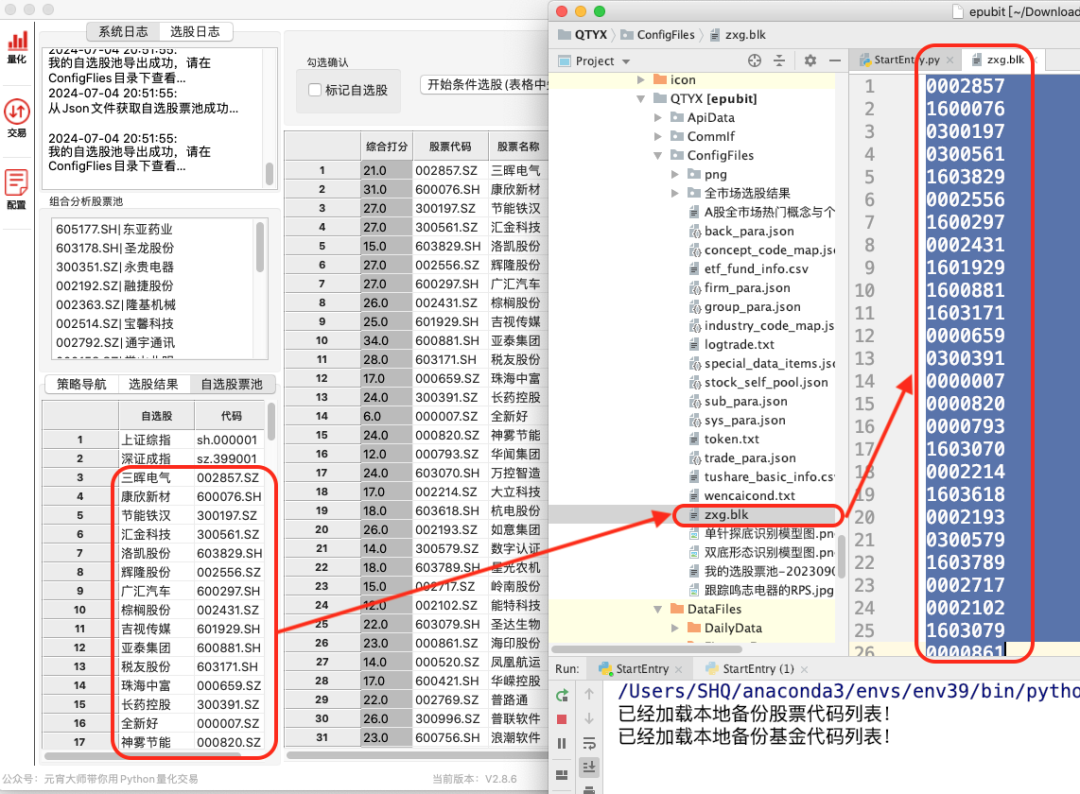The image size is (1080, 794).
Task: Click cell 002857.SZ in results table
Action: click(446, 170)
